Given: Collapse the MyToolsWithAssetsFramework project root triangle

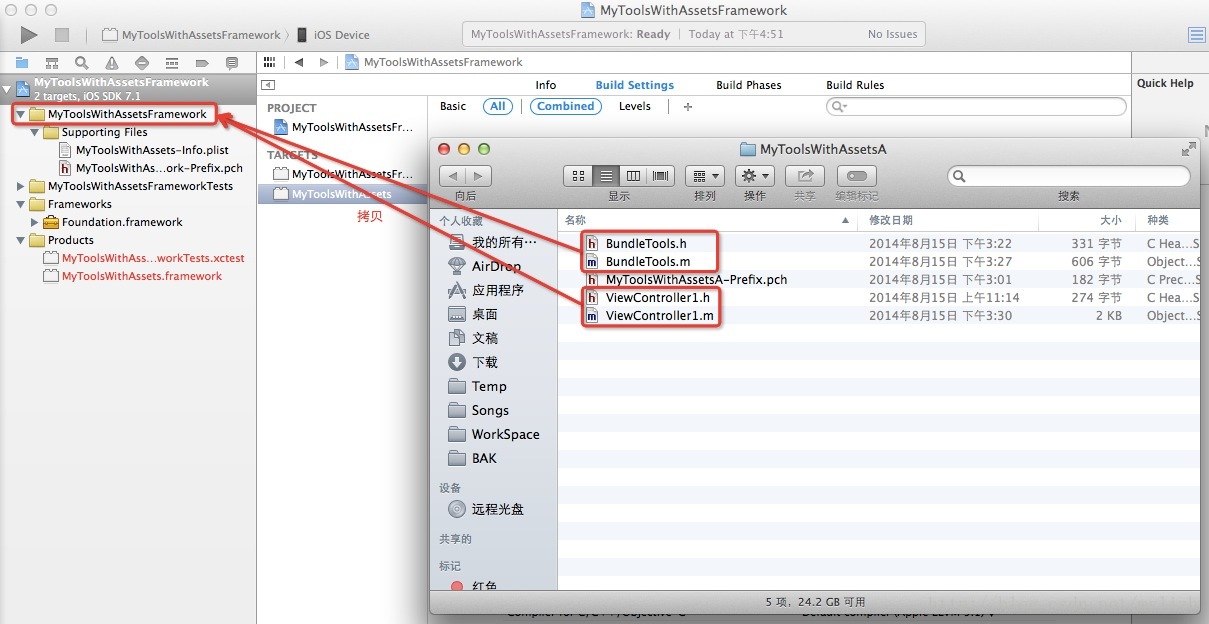Looking at the screenshot, I should pos(8,89).
